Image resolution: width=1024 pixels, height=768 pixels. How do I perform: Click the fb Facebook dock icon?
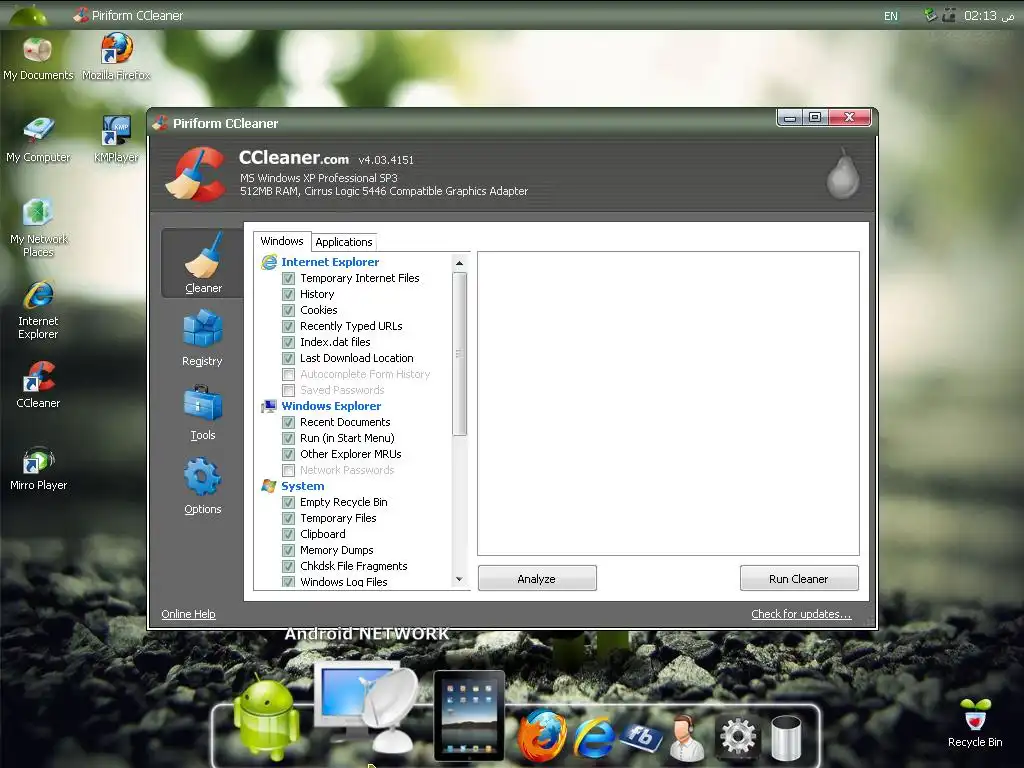[641, 737]
